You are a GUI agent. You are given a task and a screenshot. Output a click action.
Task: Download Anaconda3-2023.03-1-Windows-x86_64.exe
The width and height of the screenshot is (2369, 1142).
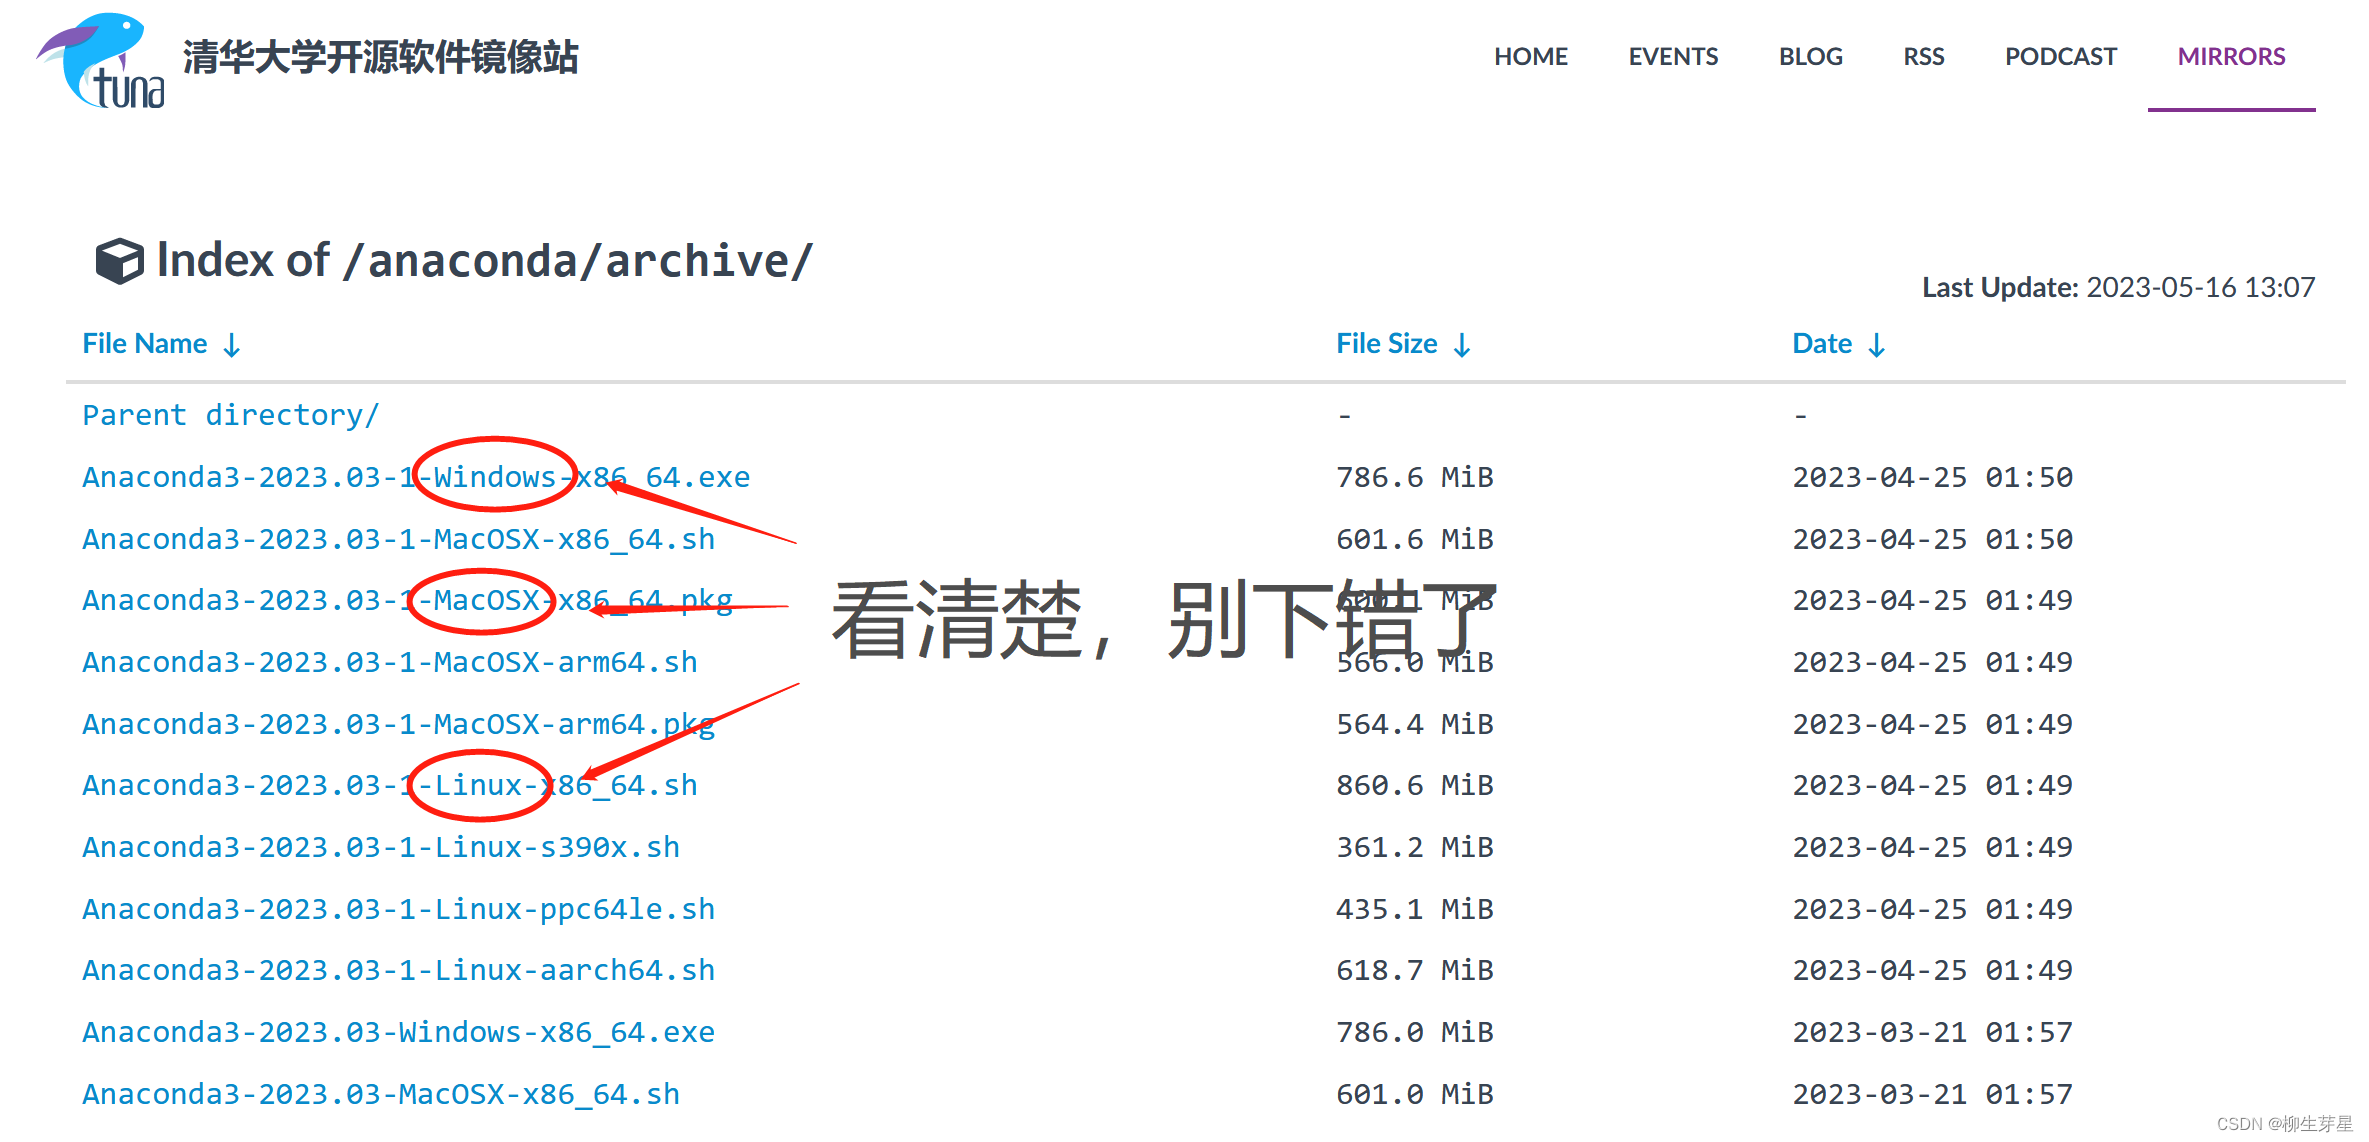pyautogui.click(x=416, y=477)
